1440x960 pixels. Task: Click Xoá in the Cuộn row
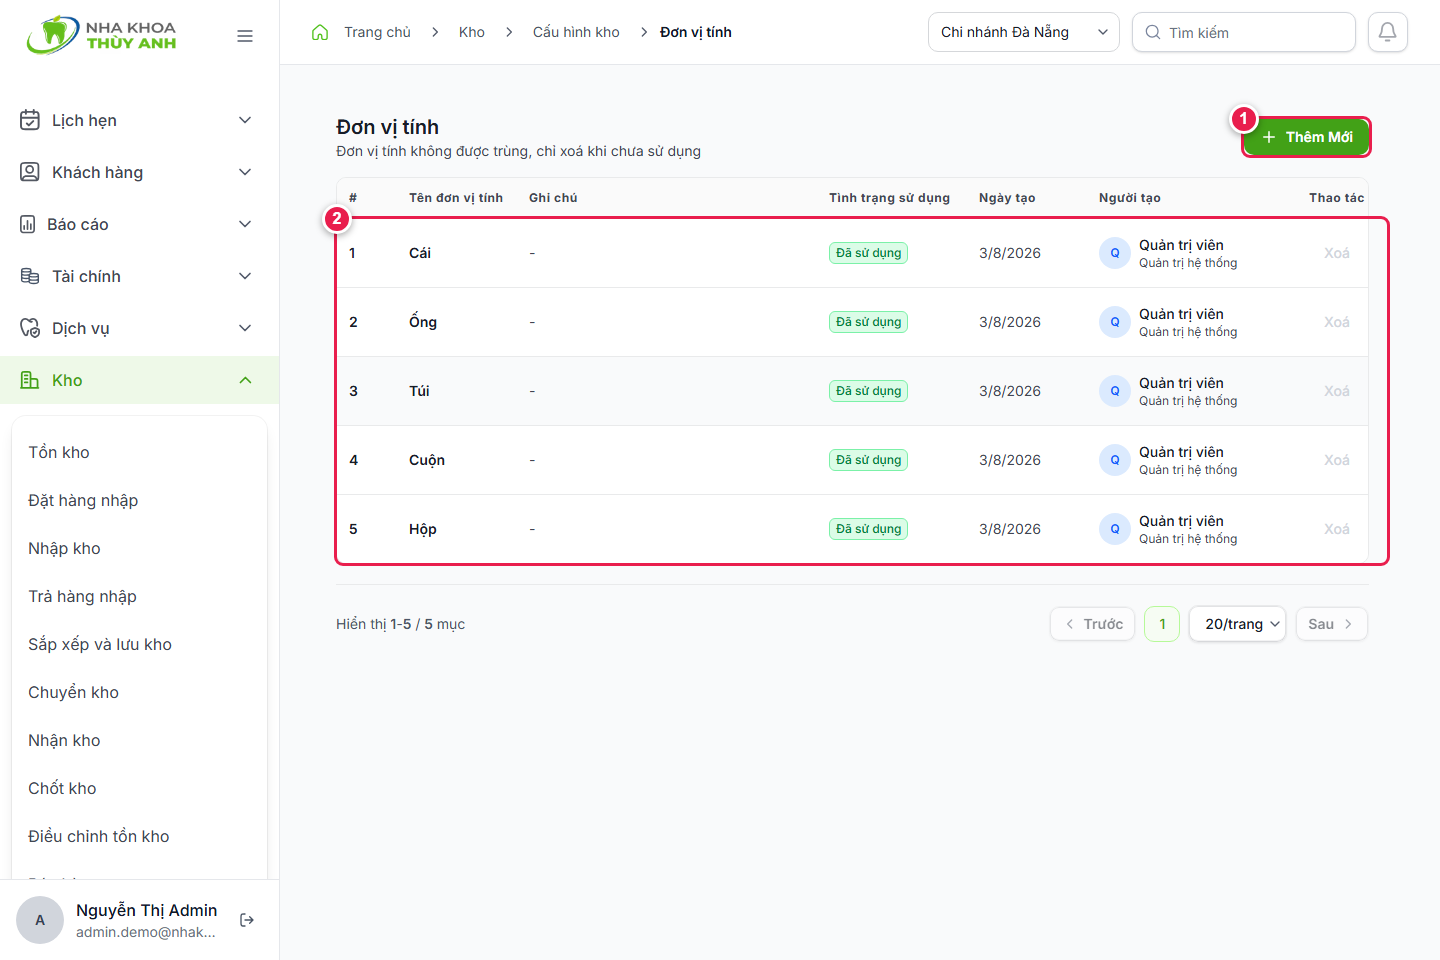tap(1337, 460)
